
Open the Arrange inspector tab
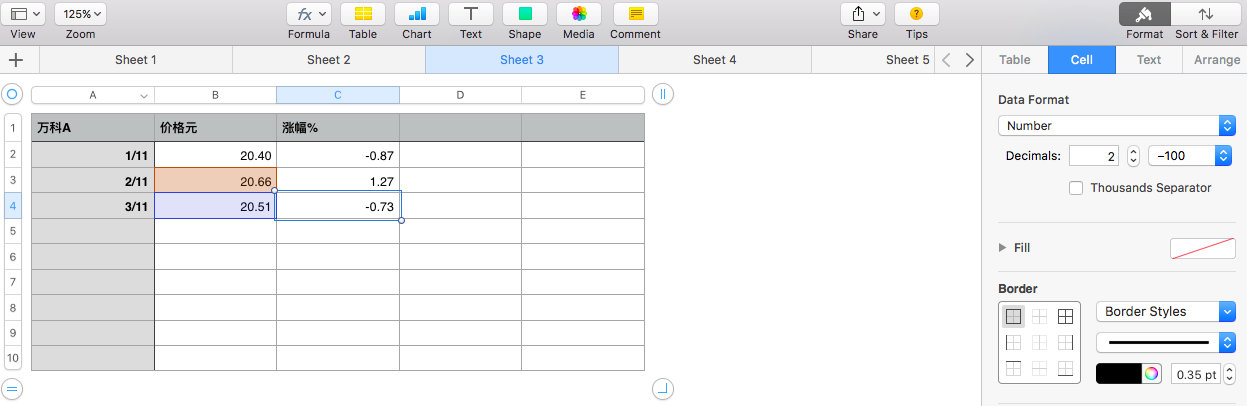(x=1217, y=60)
